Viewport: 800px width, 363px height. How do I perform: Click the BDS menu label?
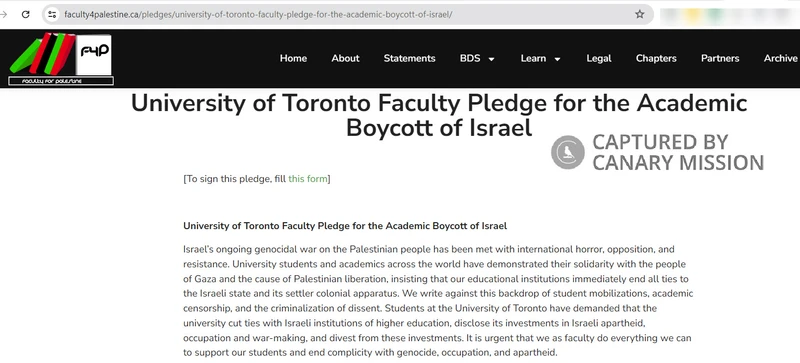[x=470, y=58]
